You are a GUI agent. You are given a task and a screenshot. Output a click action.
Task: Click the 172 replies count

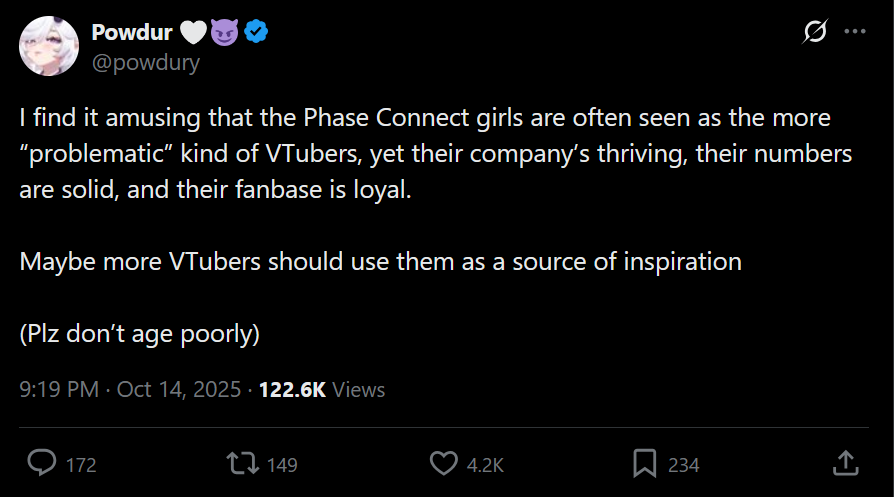[x=81, y=465]
